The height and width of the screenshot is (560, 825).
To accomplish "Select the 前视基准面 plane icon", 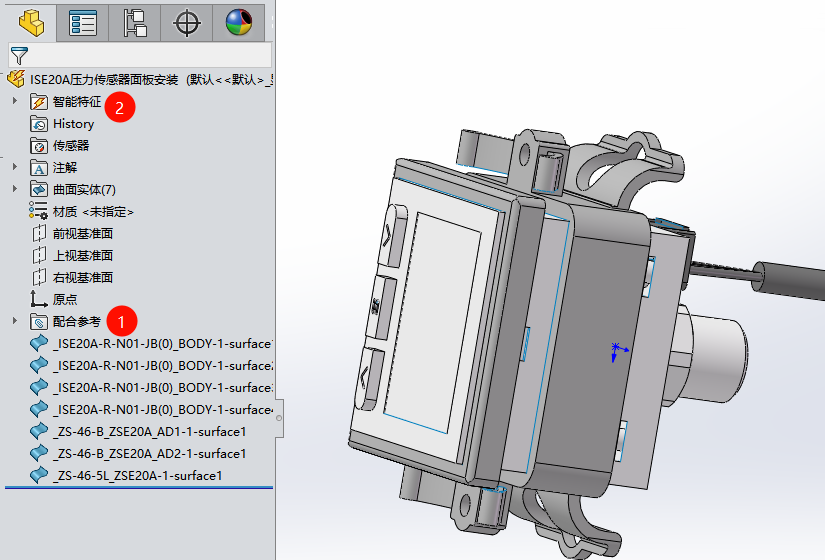I will tap(39, 233).
